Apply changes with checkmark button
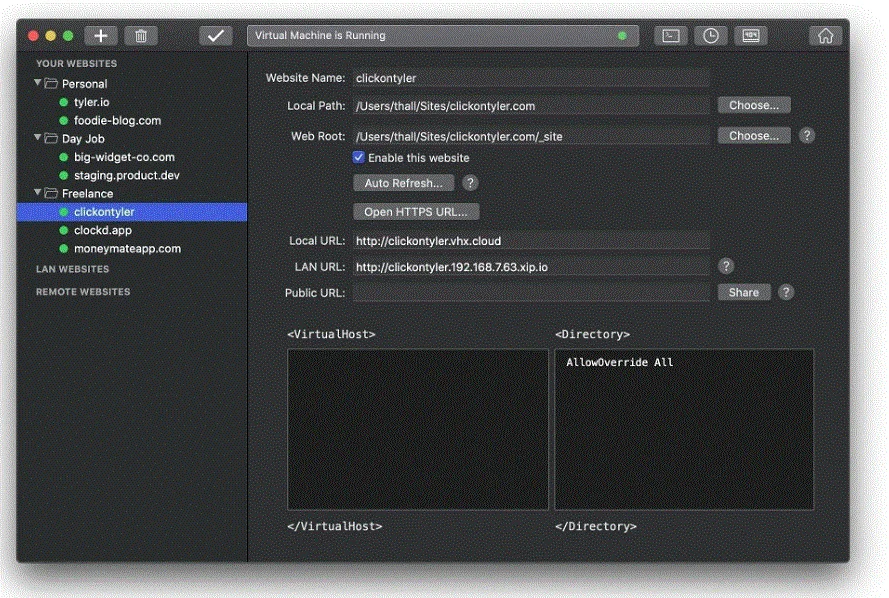 [x=215, y=36]
